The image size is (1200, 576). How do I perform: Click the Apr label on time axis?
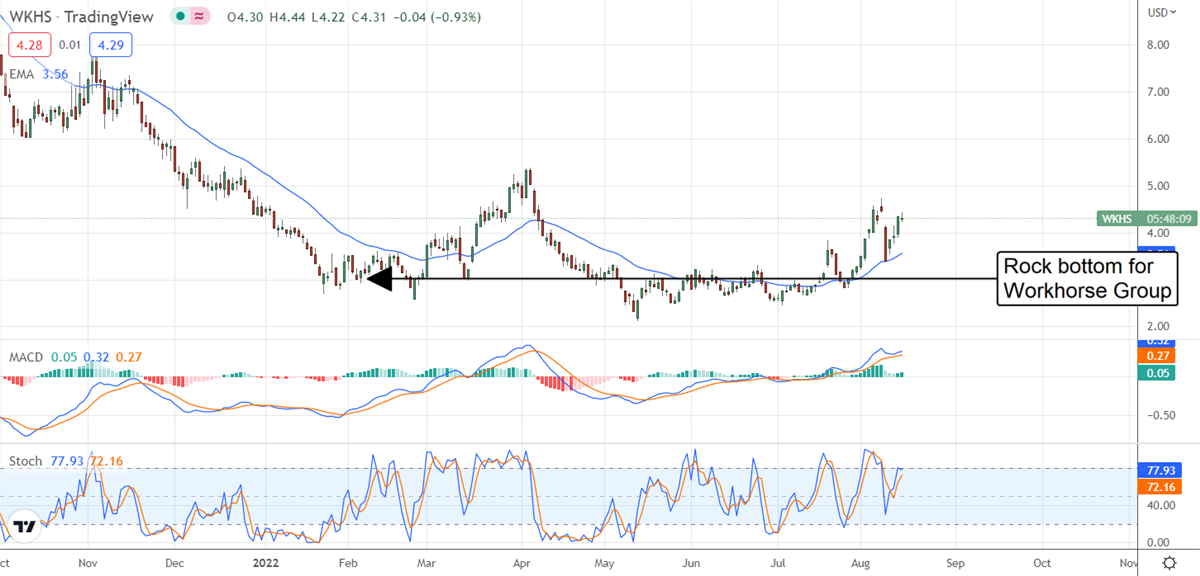tap(521, 564)
